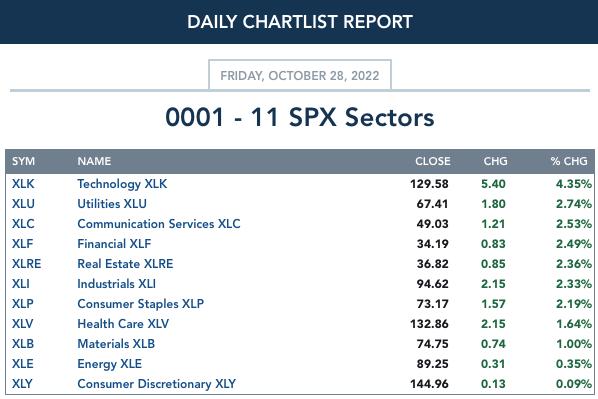This screenshot has height=399, width=598.
Task: Select the Communication Services XLC link
Action: 159,224
